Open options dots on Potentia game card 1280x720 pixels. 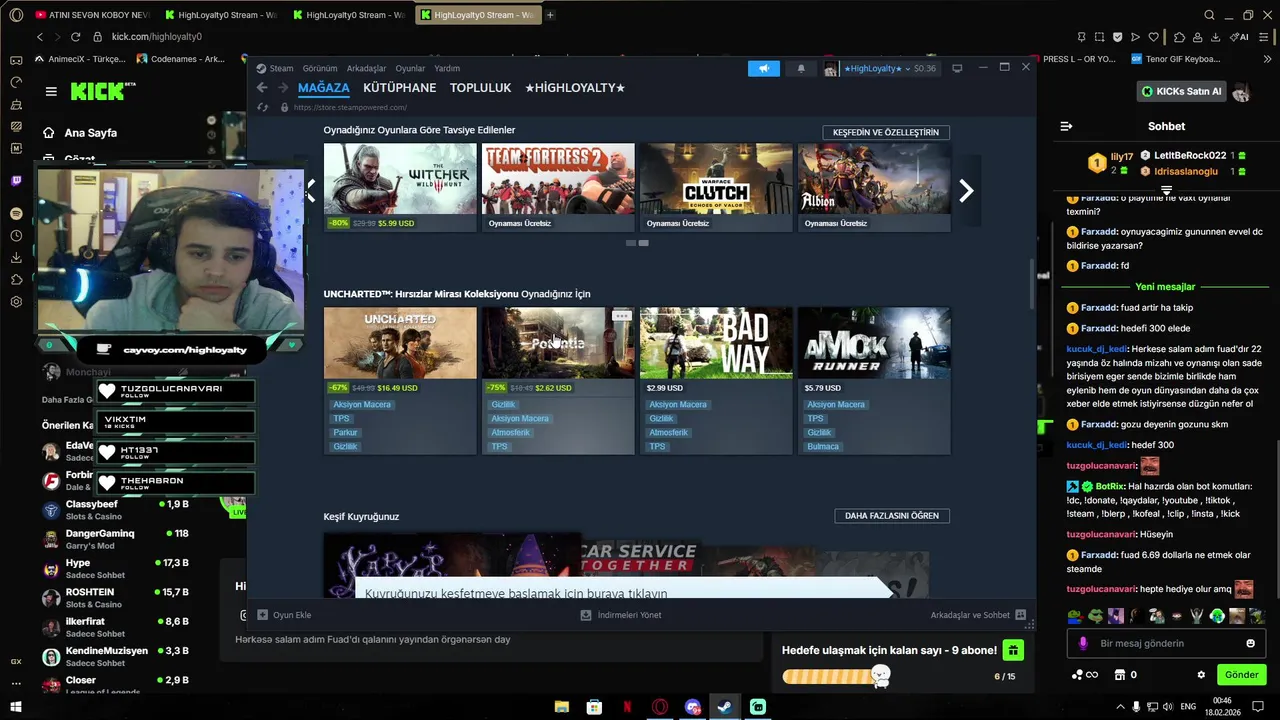point(622,316)
